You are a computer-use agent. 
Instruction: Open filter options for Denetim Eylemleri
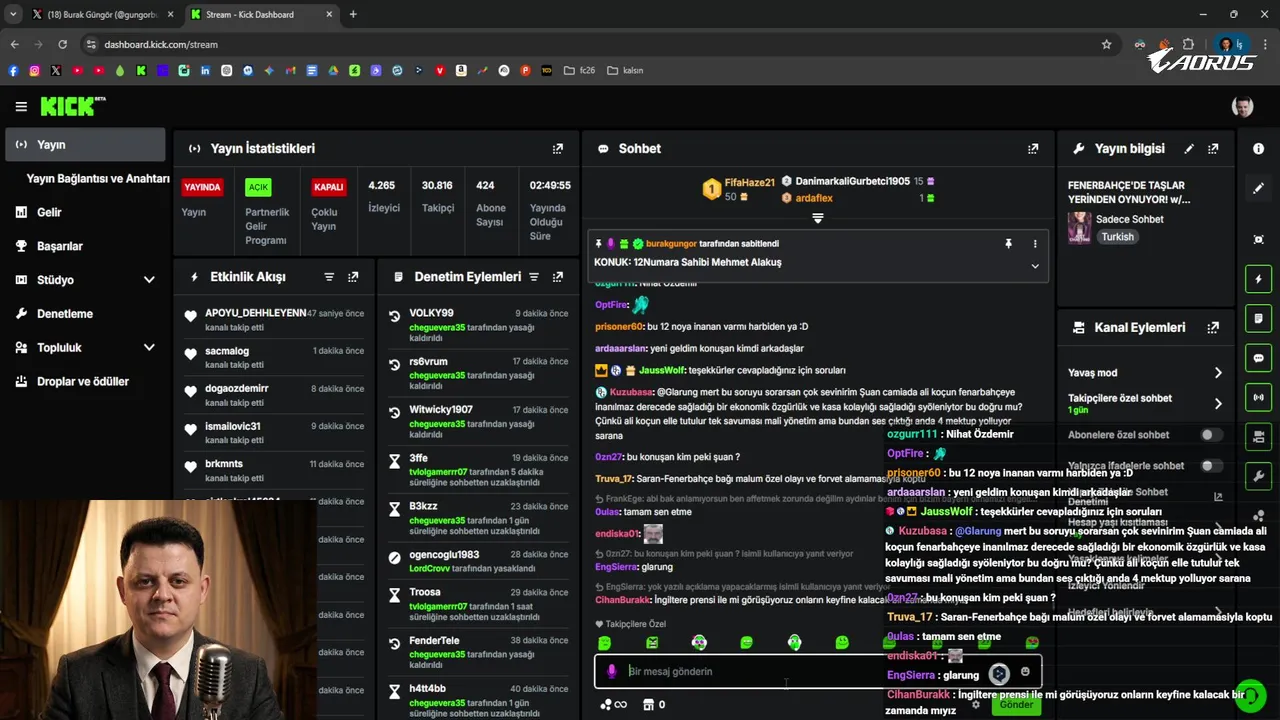(534, 277)
